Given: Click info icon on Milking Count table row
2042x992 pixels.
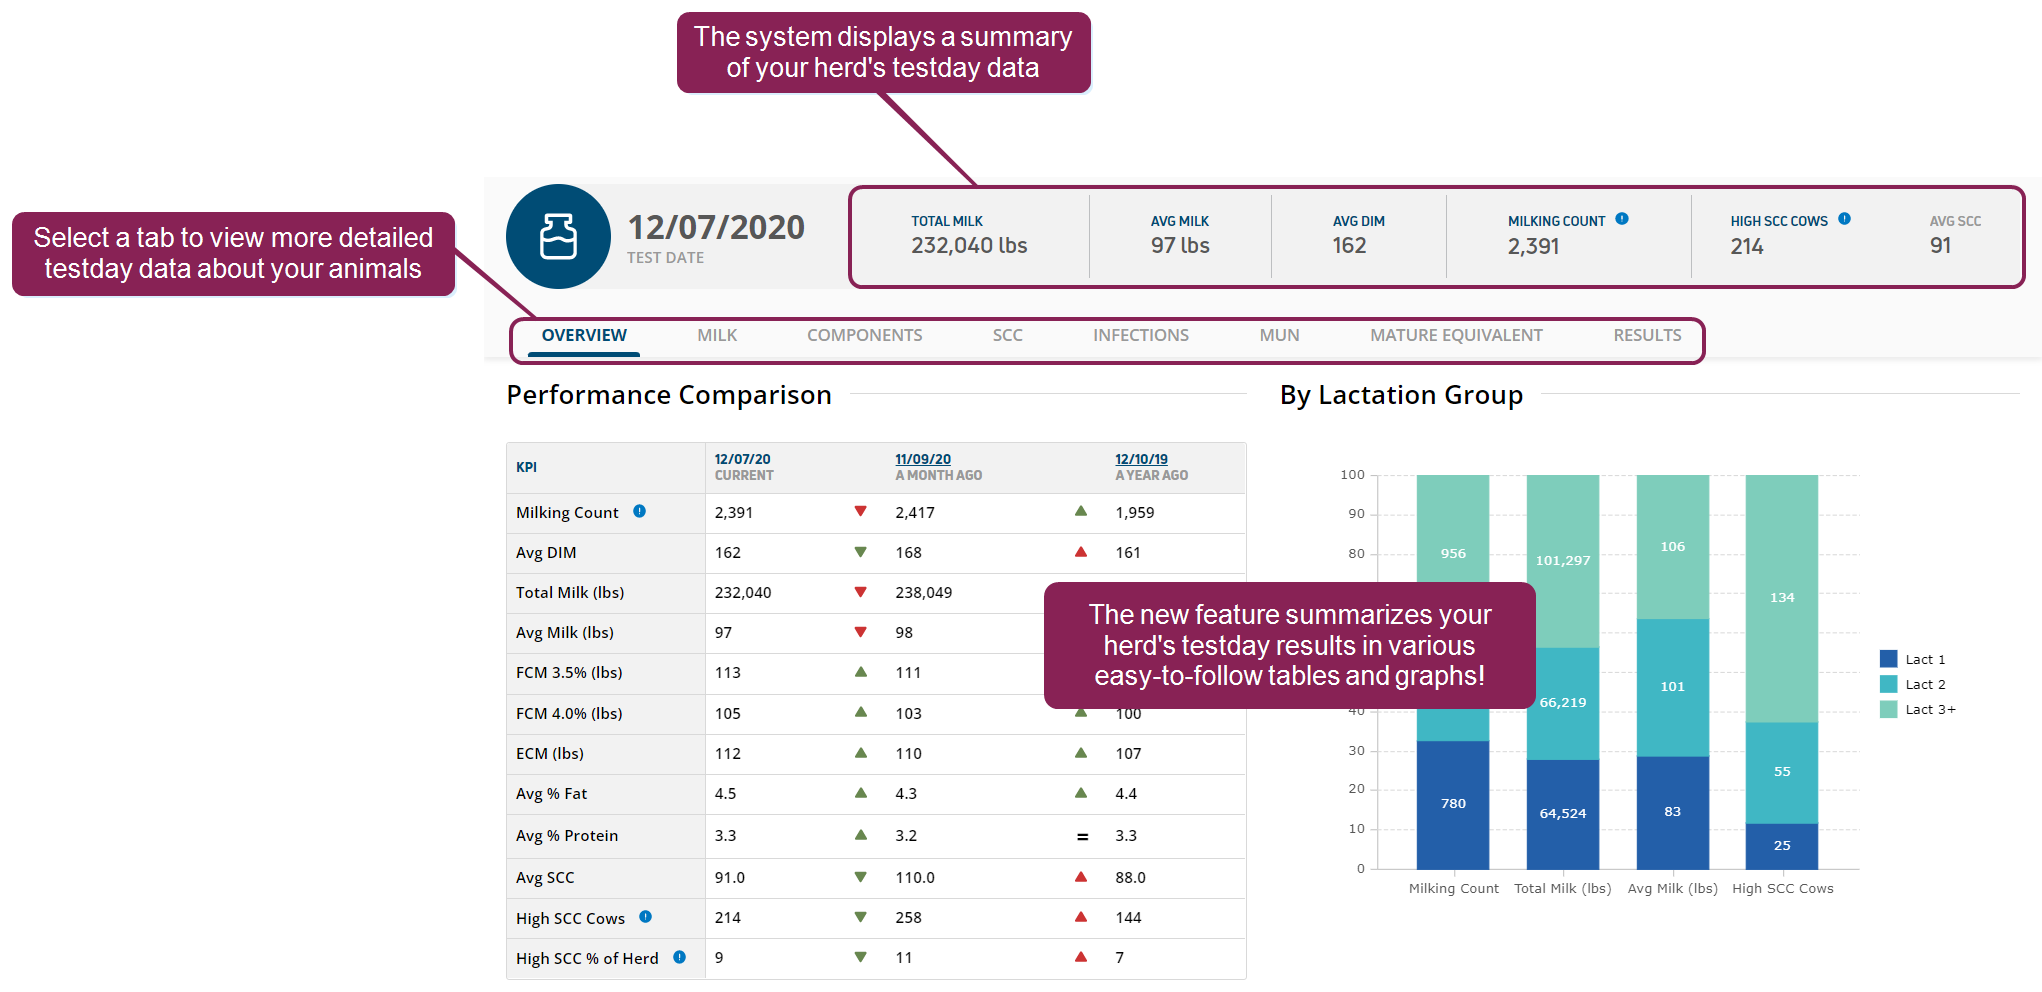Looking at the screenshot, I should pos(639,511).
